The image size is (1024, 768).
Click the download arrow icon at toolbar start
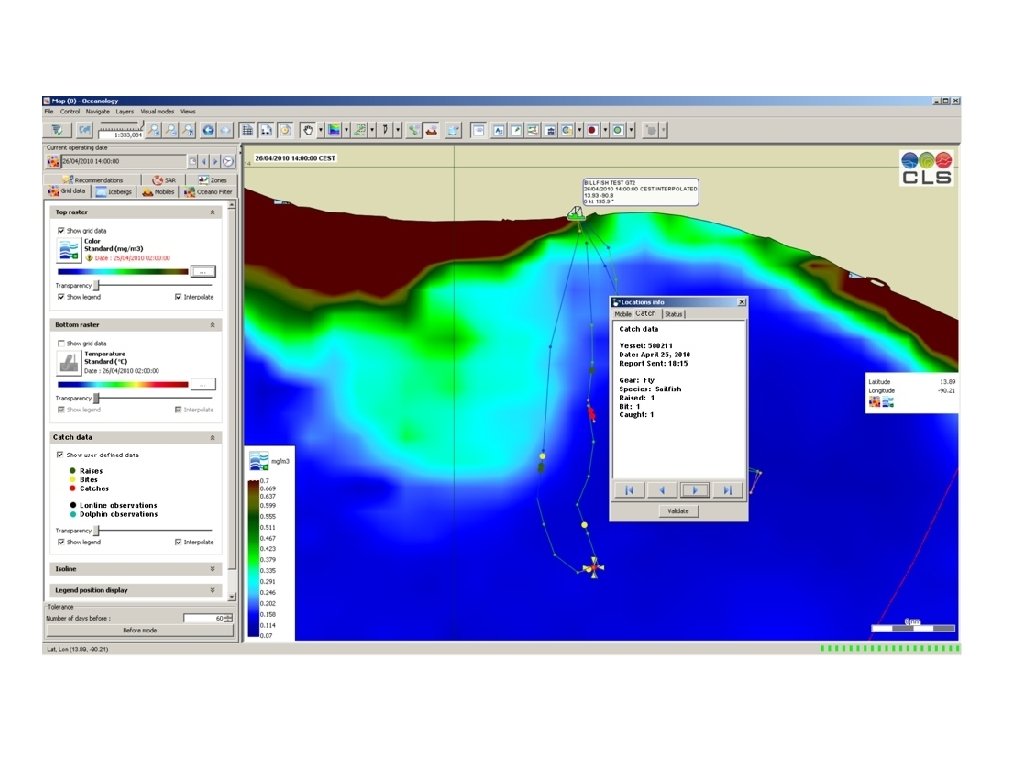[57, 130]
